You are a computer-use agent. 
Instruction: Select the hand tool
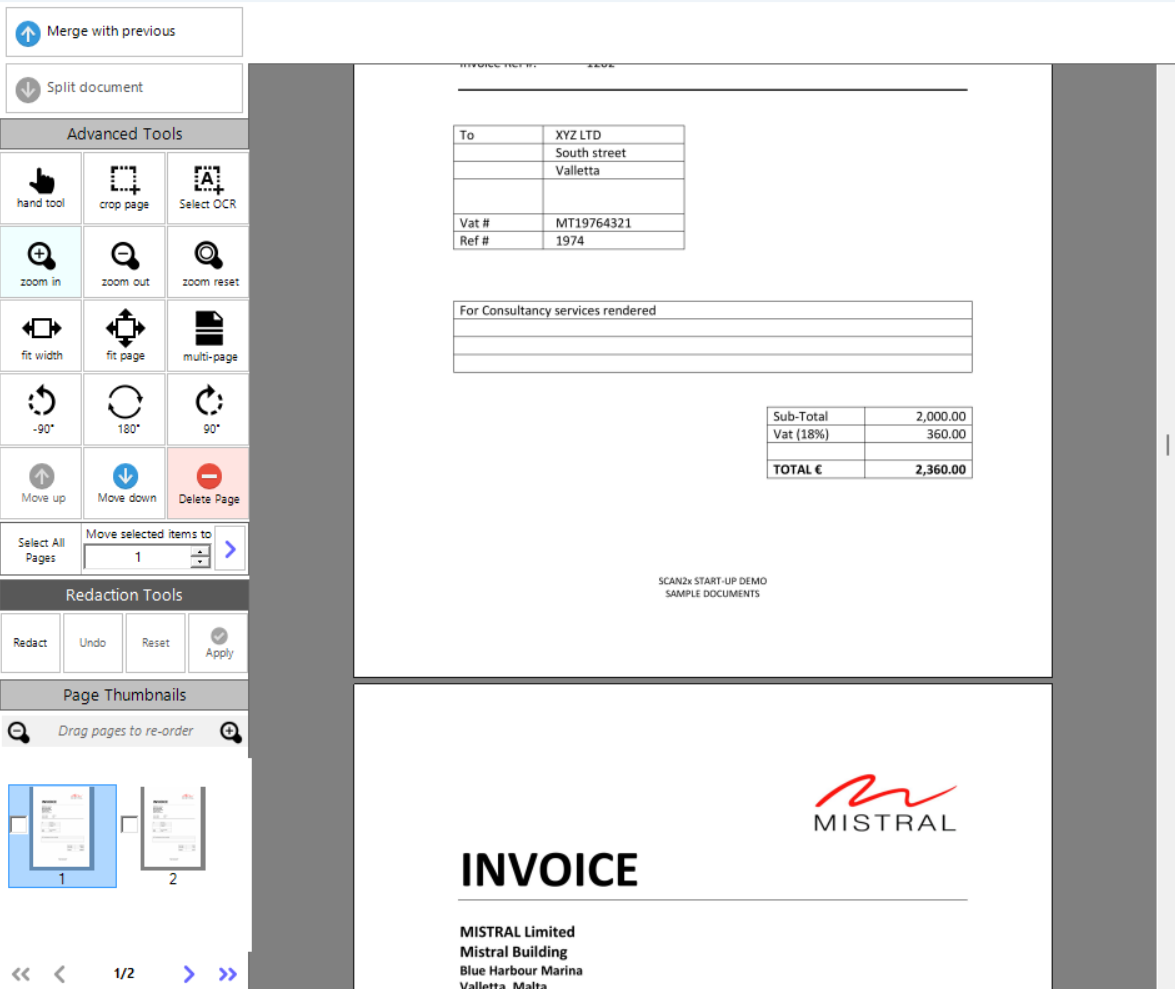click(41, 188)
